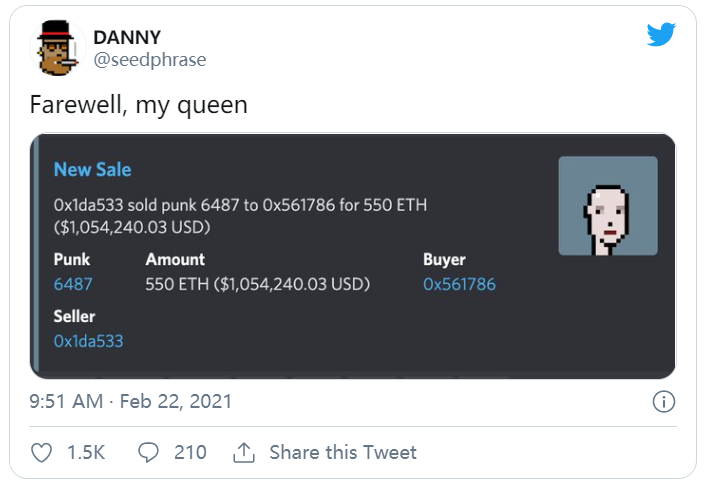Image resolution: width=705 pixels, height=491 pixels.
Task: Click the 9:51 AM Feb 22, 2021 timestamp
Action: tap(131, 402)
